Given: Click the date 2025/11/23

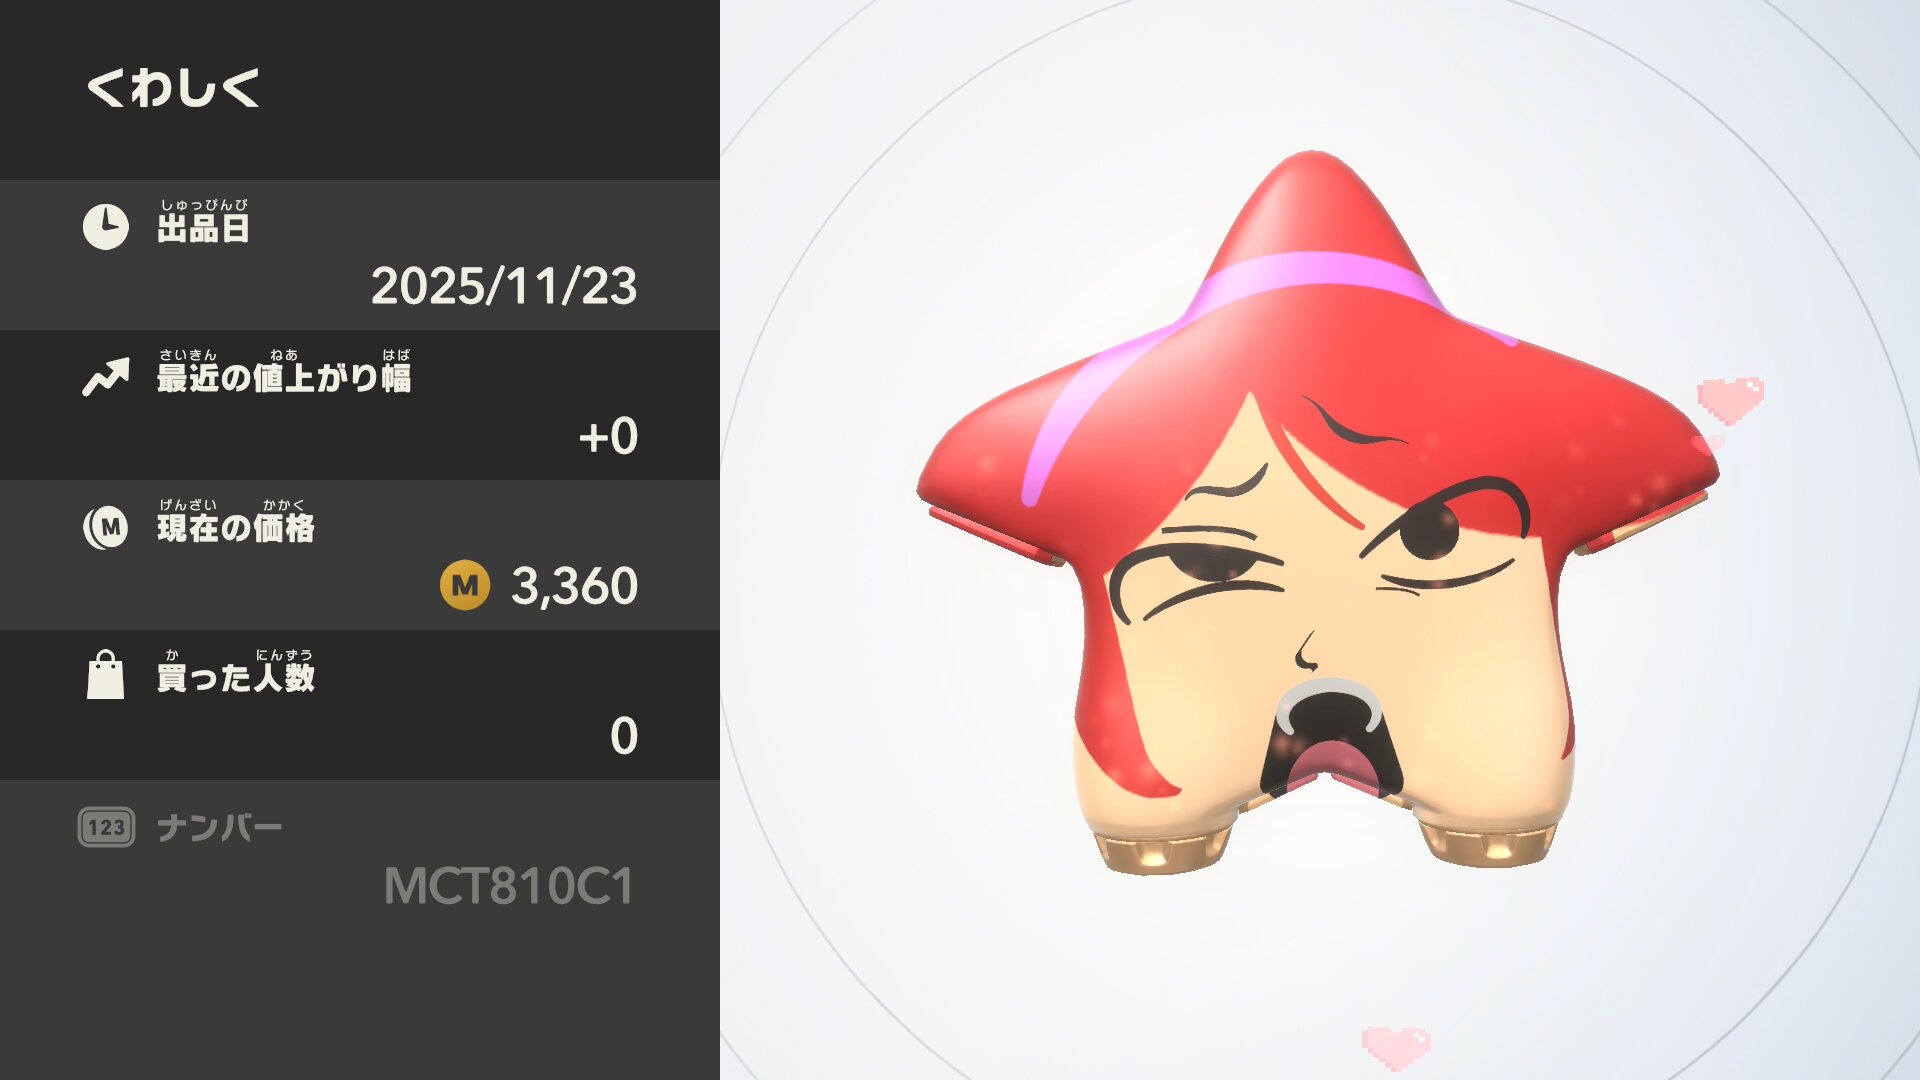Looking at the screenshot, I should tap(504, 286).
